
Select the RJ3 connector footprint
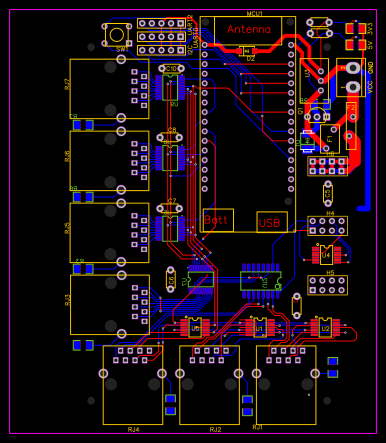tap(110, 305)
